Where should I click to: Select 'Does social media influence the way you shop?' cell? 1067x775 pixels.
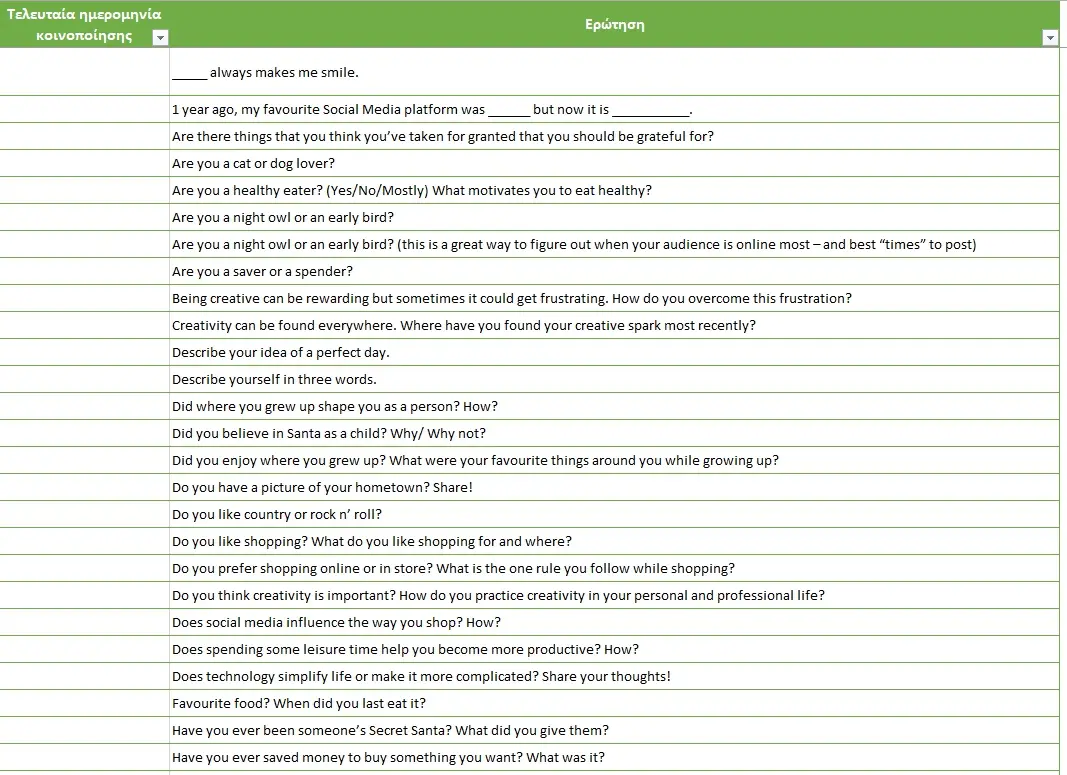[x=614, y=623]
